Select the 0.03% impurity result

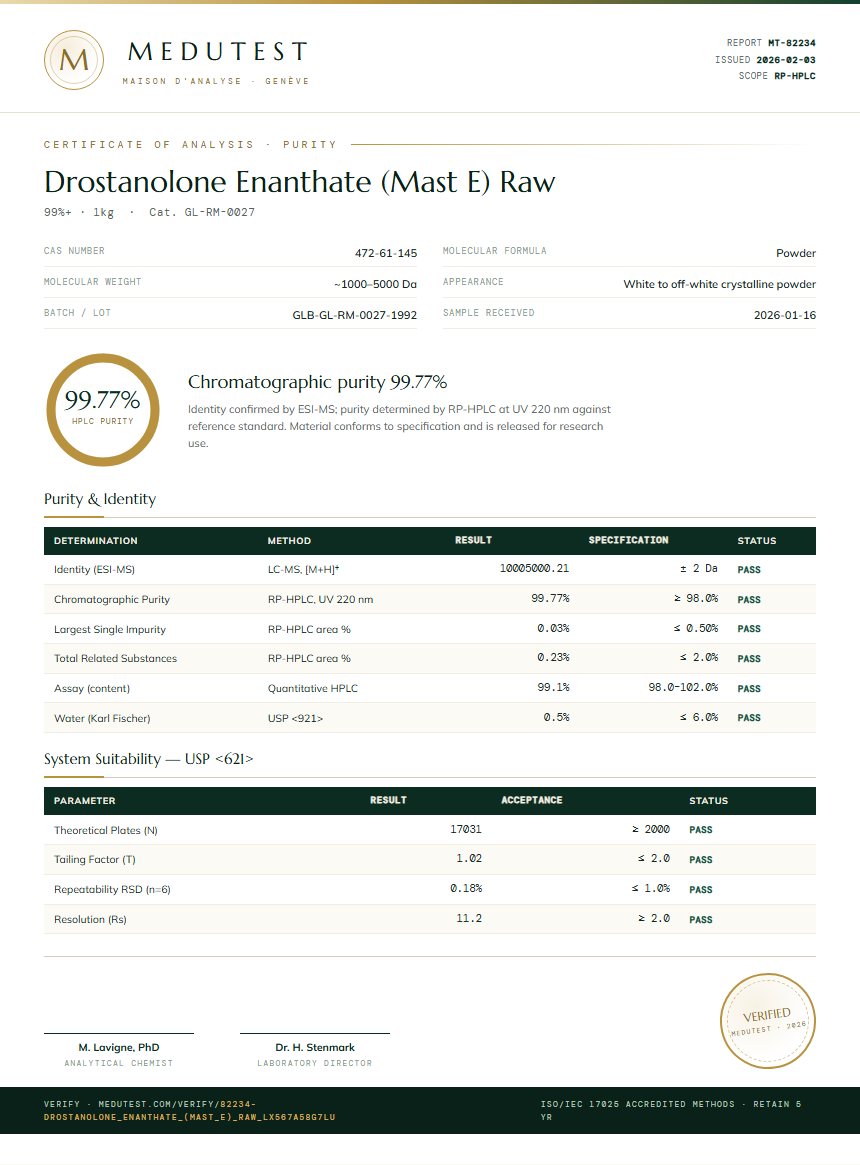pyautogui.click(x=553, y=629)
